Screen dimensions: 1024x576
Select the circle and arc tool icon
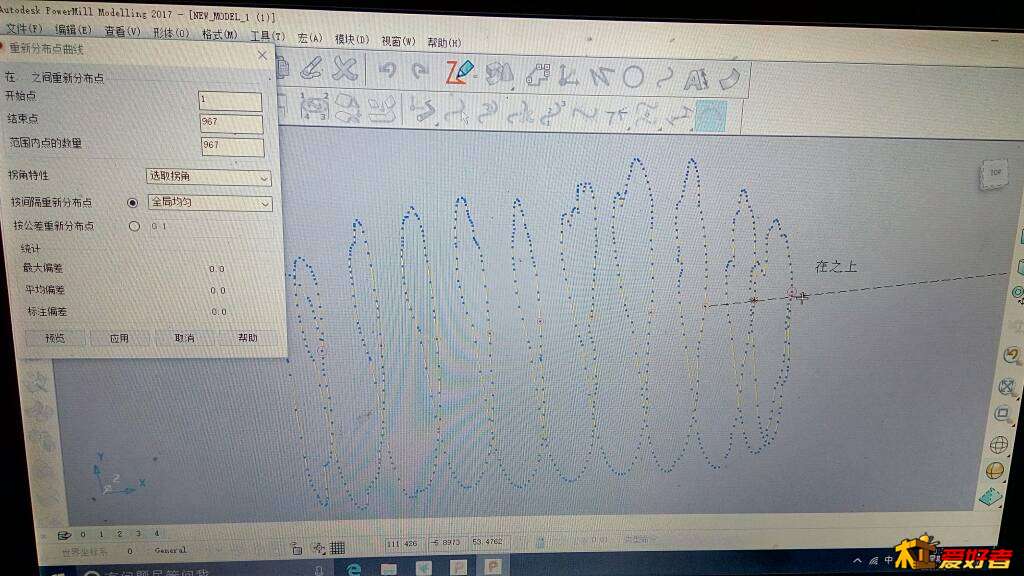coord(633,77)
